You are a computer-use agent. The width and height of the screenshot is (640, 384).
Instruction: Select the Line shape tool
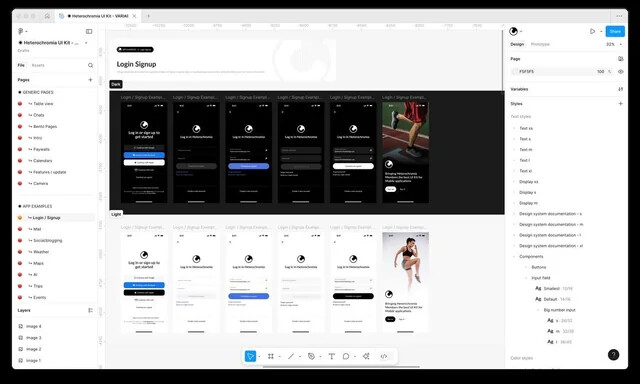point(291,356)
